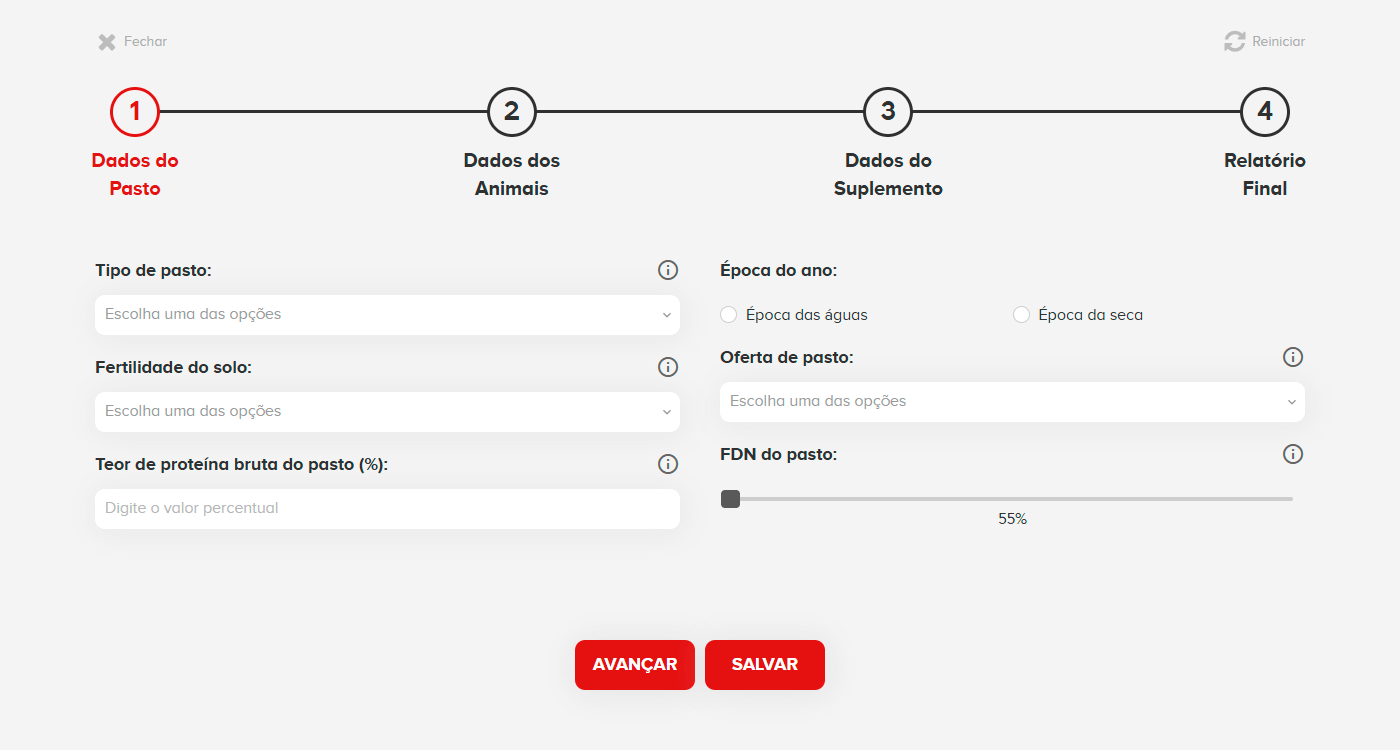Click the FDN do pasto slider handle
The height and width of the screenshot is (750, 1400).
tap(731, 499)
